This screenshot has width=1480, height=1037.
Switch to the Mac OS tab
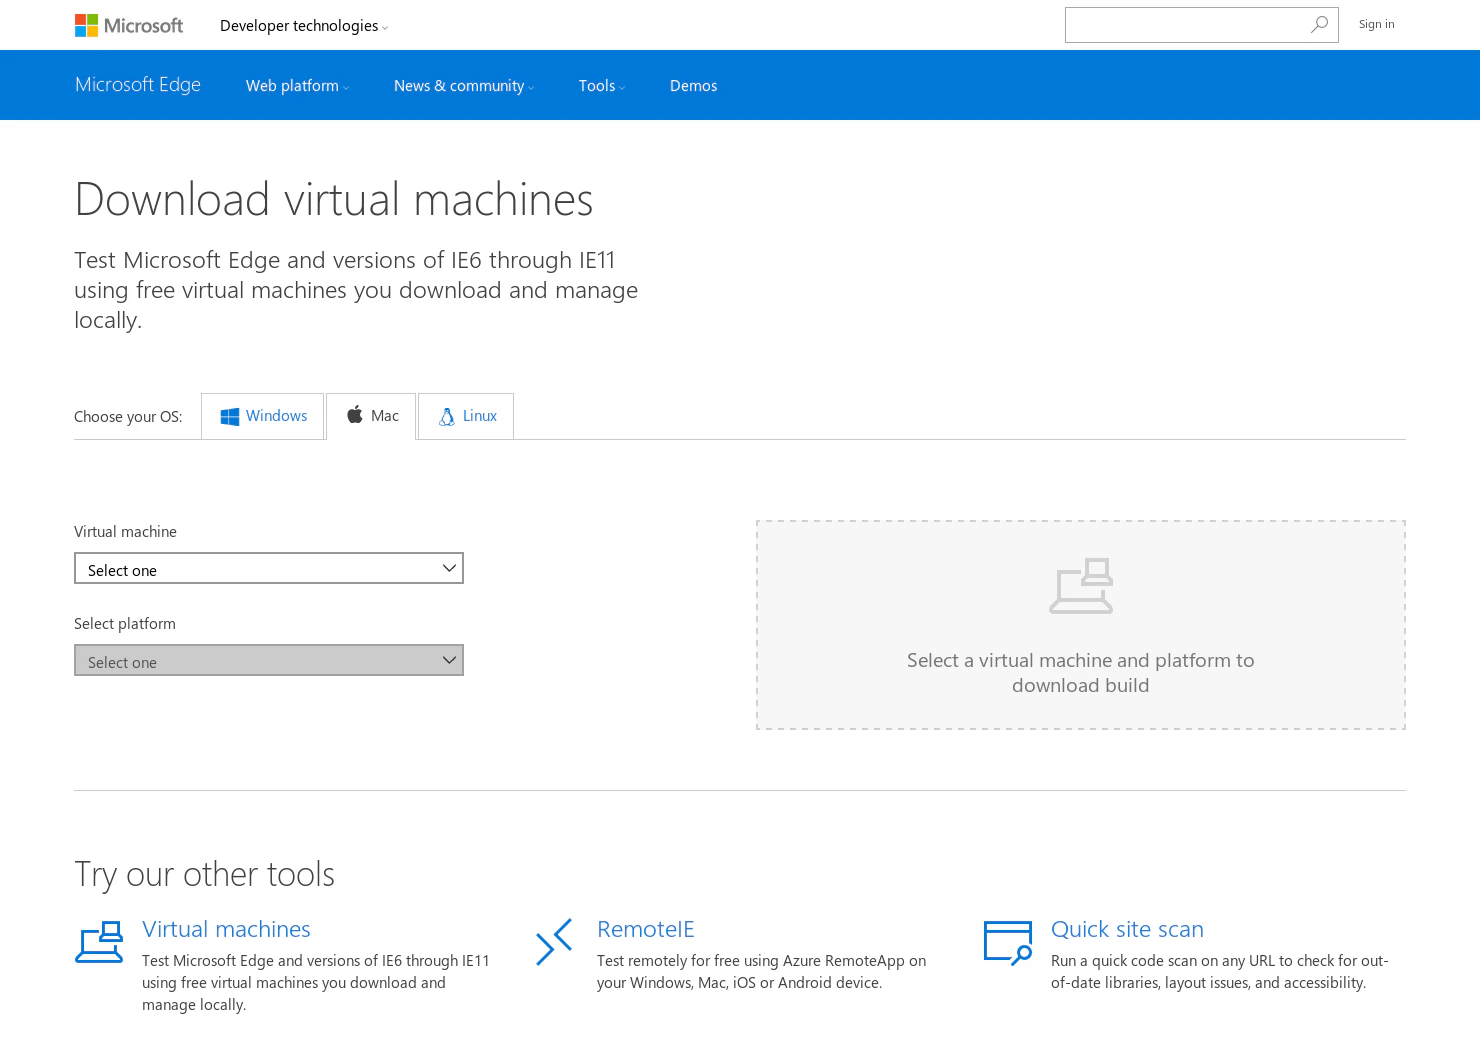tap(371, 416)
